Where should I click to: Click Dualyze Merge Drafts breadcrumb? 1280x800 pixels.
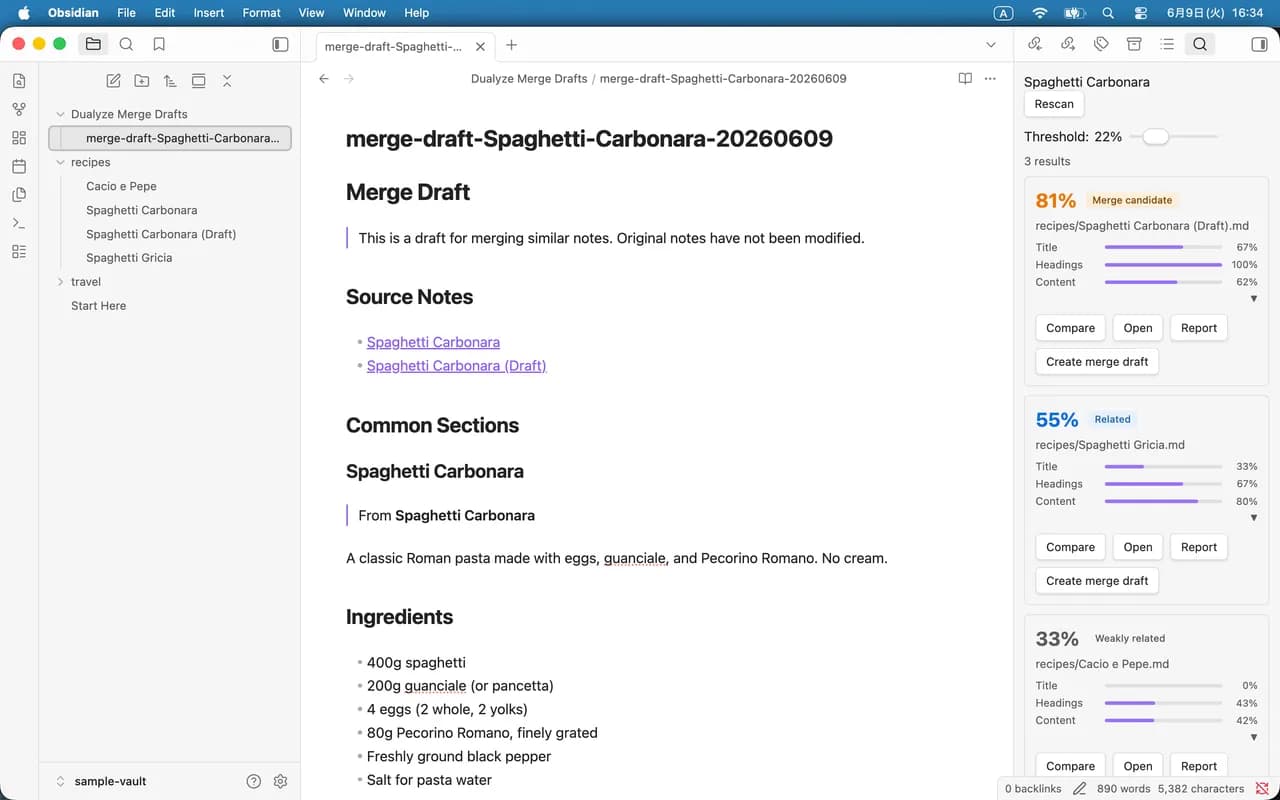[529, 78]
